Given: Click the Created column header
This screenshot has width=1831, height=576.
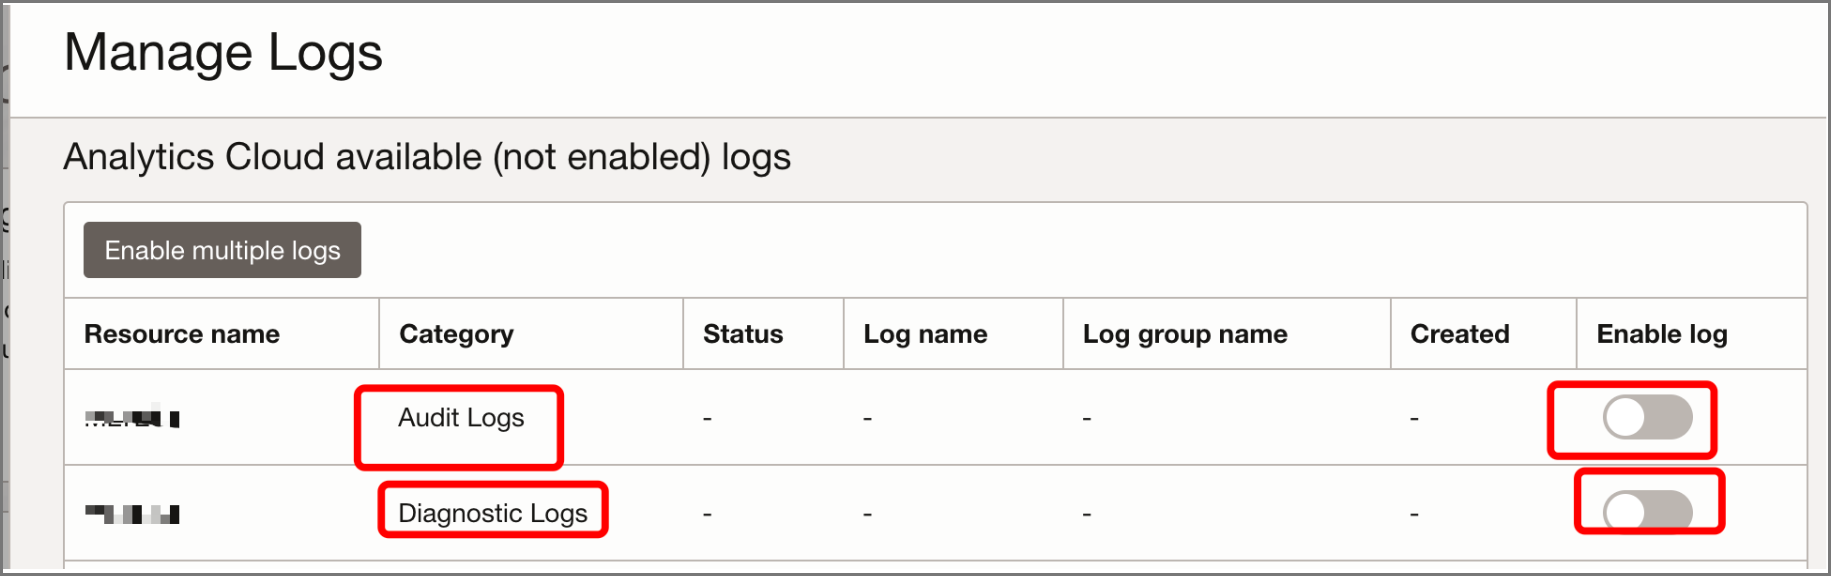Looking at the screenshot, I should coord(1458,334).
